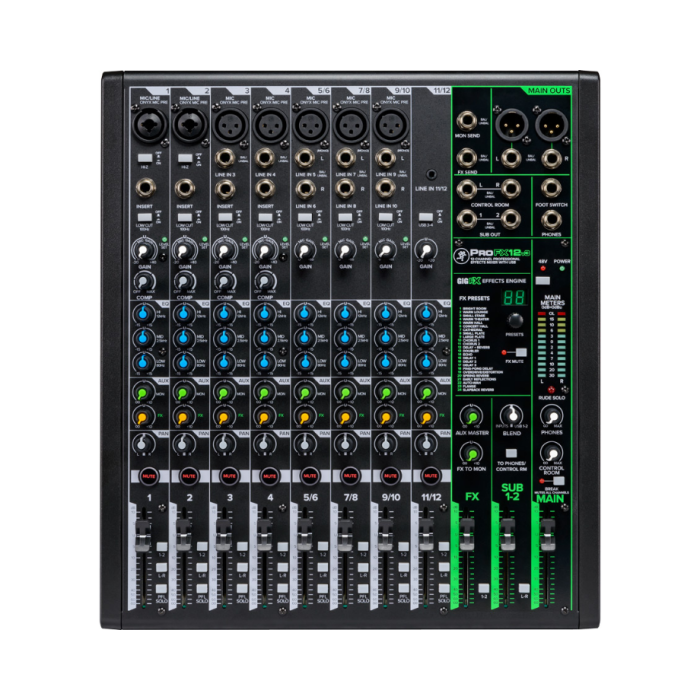
Task: Click the 9/10 channel XLR mic input
Action: (x=391, y=125)
